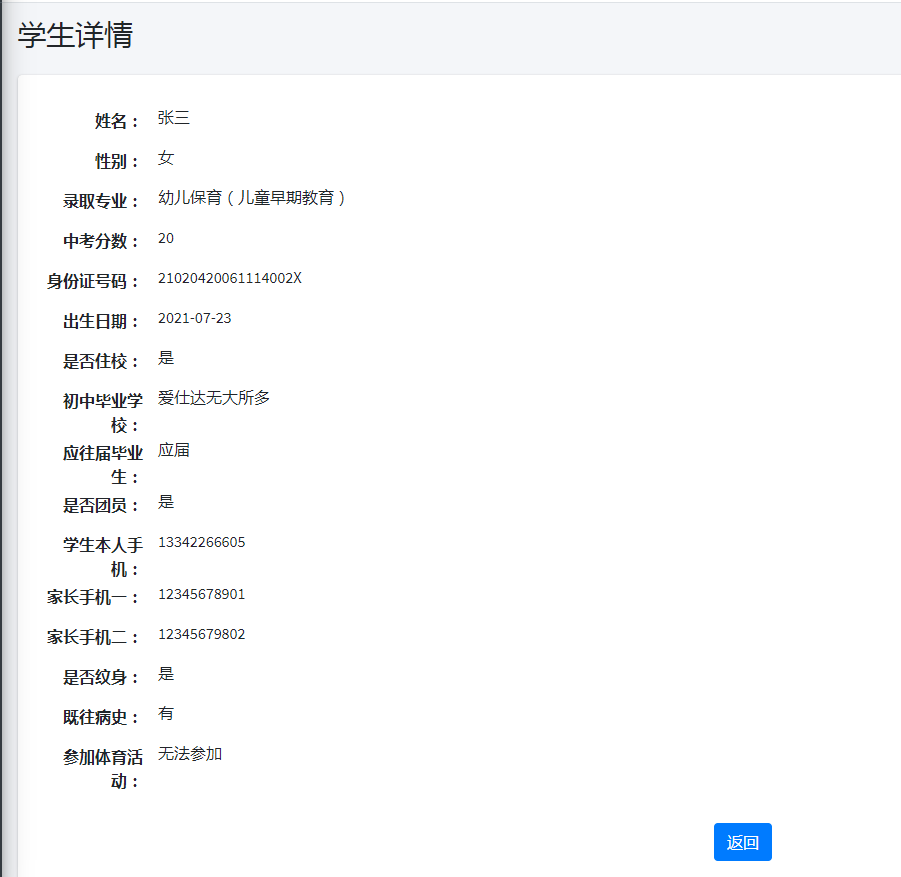Click the 中考分数： label
This screenshot has height=877, width=901.
click(x=101, y=241)
